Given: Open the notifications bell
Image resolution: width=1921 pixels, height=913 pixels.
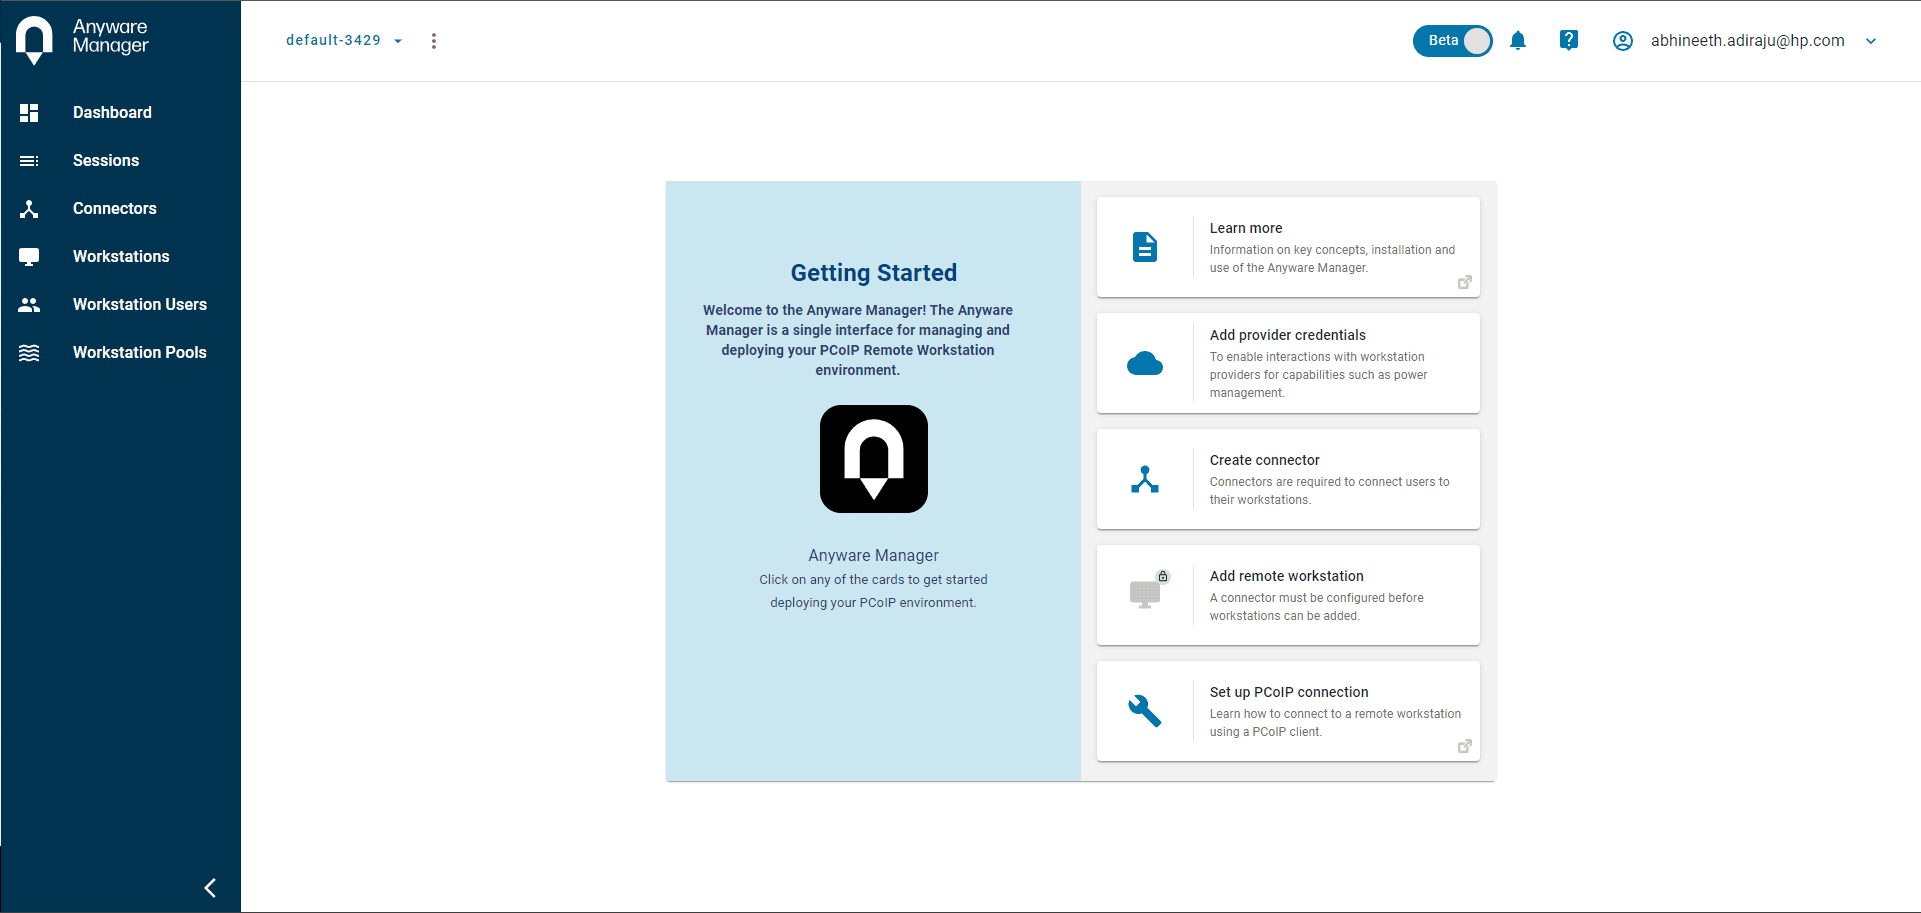Looking at the screenshot, I should pos(1517,41).
